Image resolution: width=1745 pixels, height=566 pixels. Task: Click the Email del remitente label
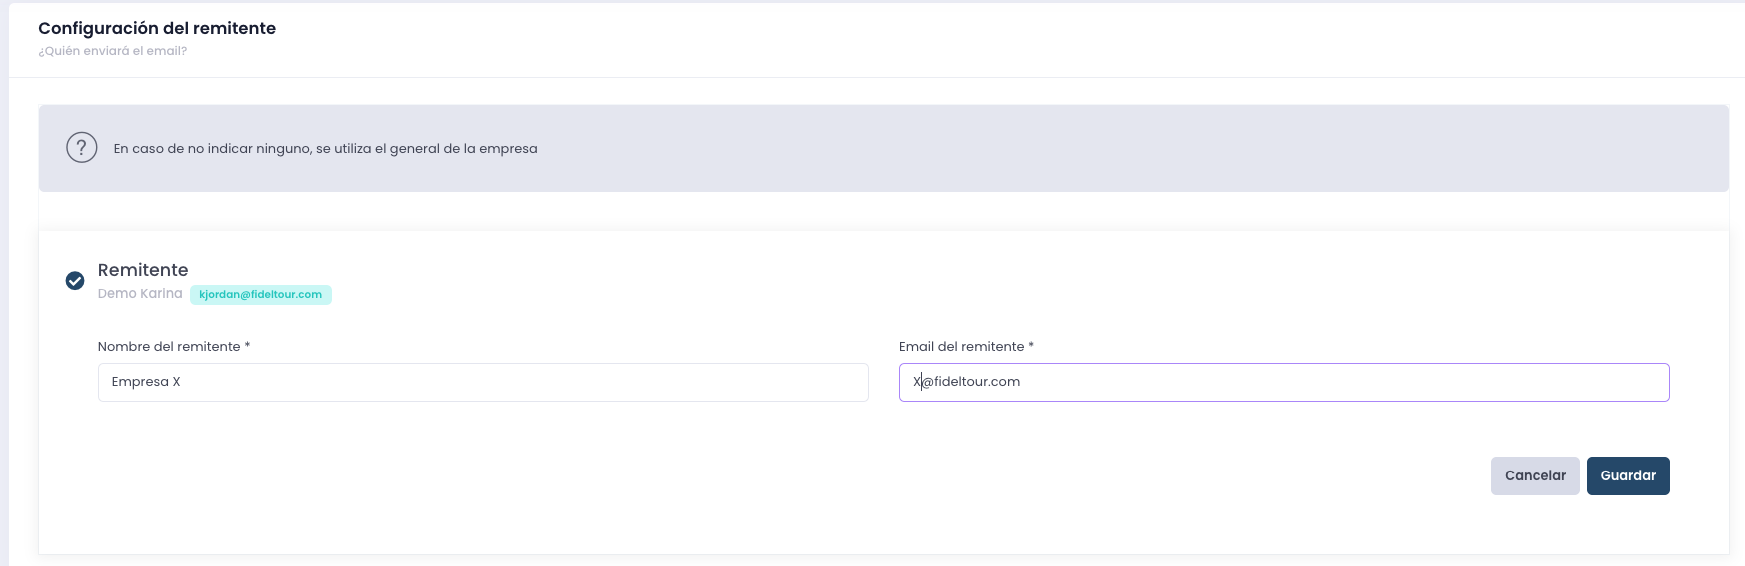tap(962, 347)
